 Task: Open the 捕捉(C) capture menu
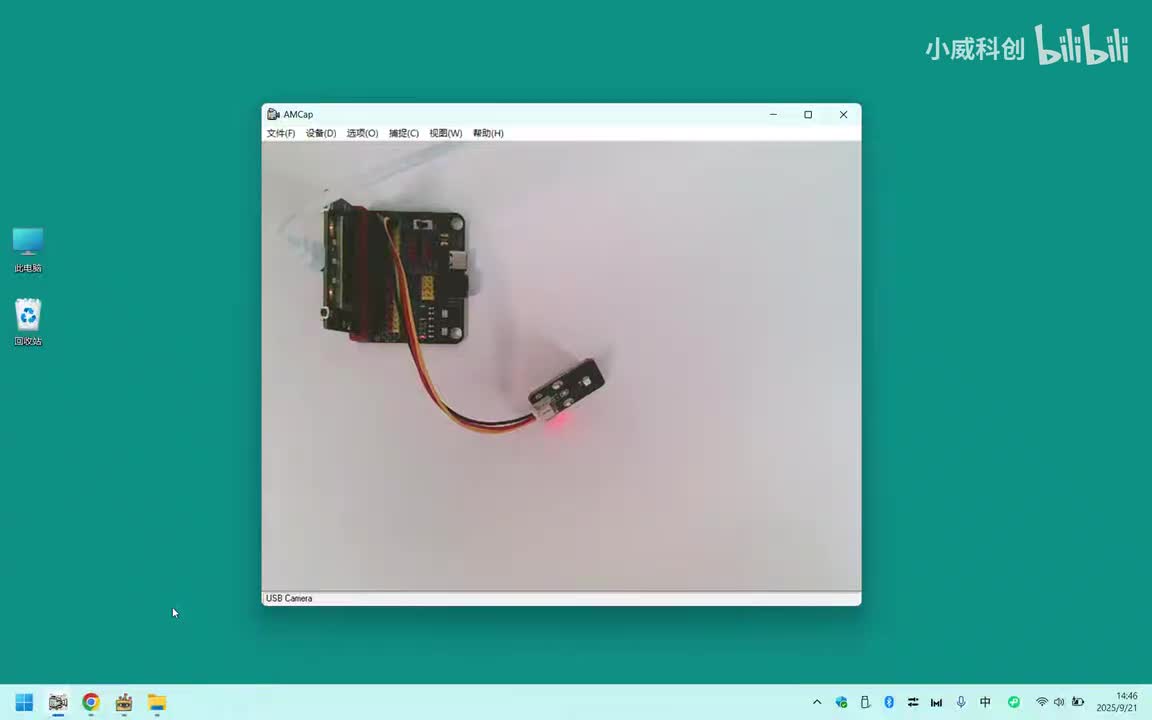click(403, 133)
